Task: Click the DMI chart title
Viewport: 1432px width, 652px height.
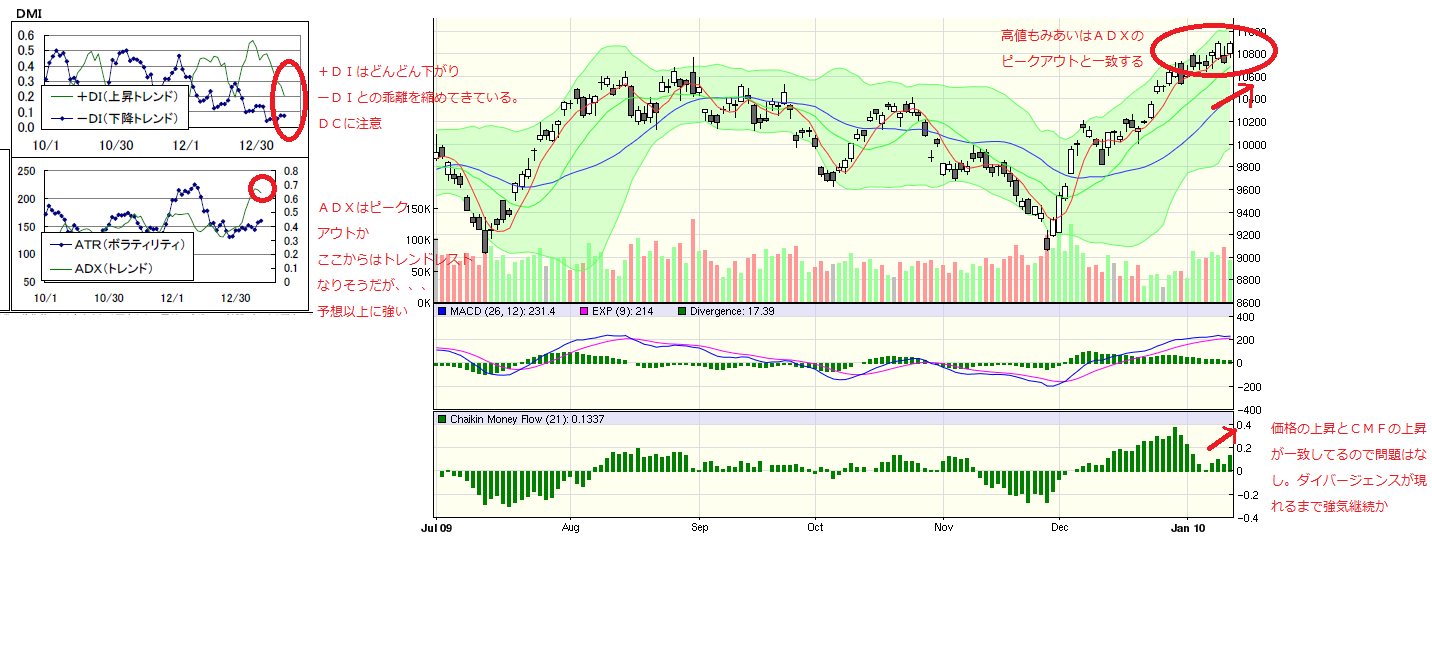Action: tap(30, 11)
